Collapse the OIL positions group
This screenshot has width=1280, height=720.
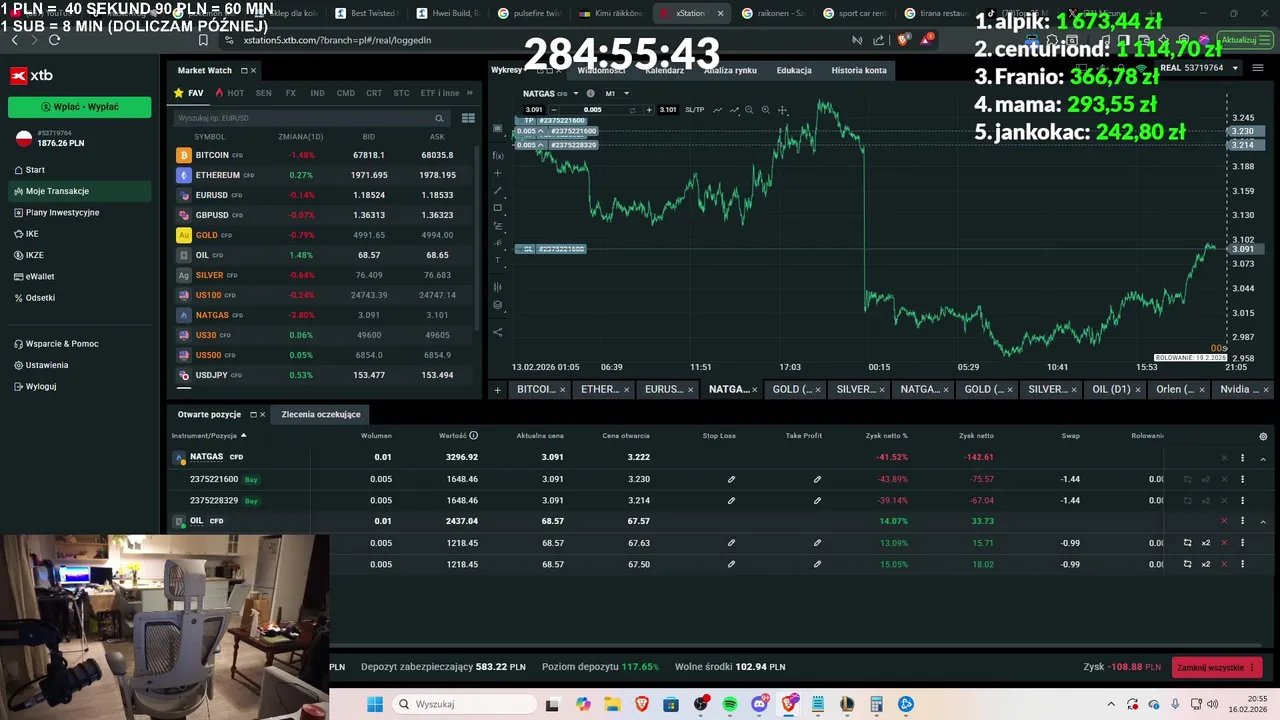tap(1263, 521)
